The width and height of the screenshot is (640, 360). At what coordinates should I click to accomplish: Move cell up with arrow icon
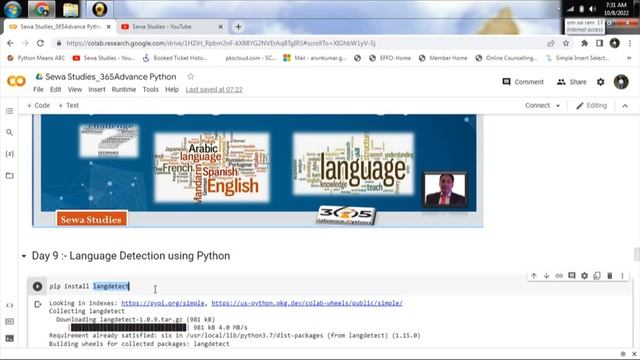pos(534,276)
